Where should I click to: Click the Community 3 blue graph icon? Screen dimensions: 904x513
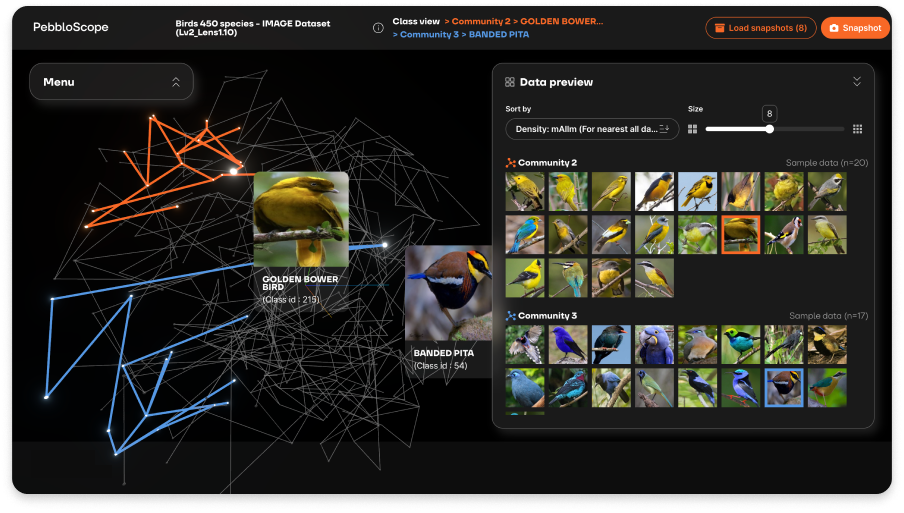[x=510, y=315]
